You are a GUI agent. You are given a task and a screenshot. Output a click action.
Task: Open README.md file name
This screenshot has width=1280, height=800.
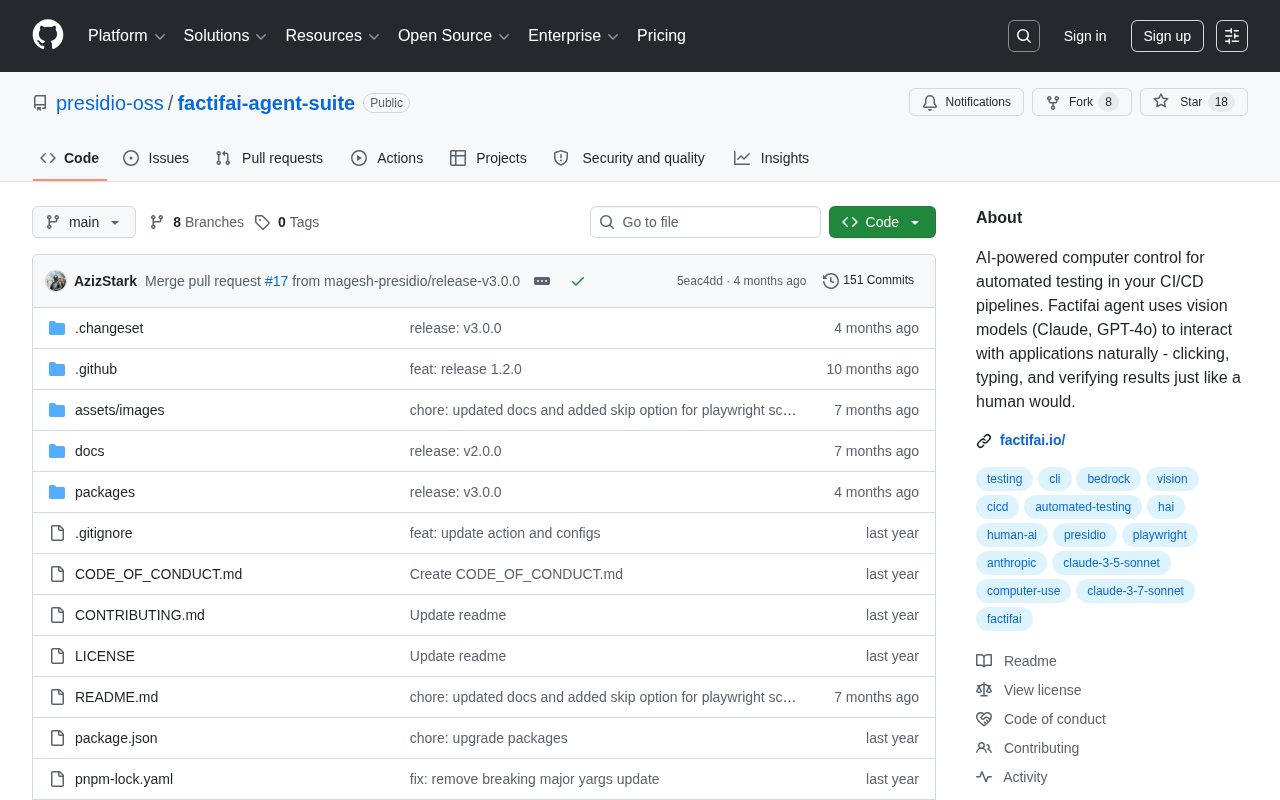116,697
